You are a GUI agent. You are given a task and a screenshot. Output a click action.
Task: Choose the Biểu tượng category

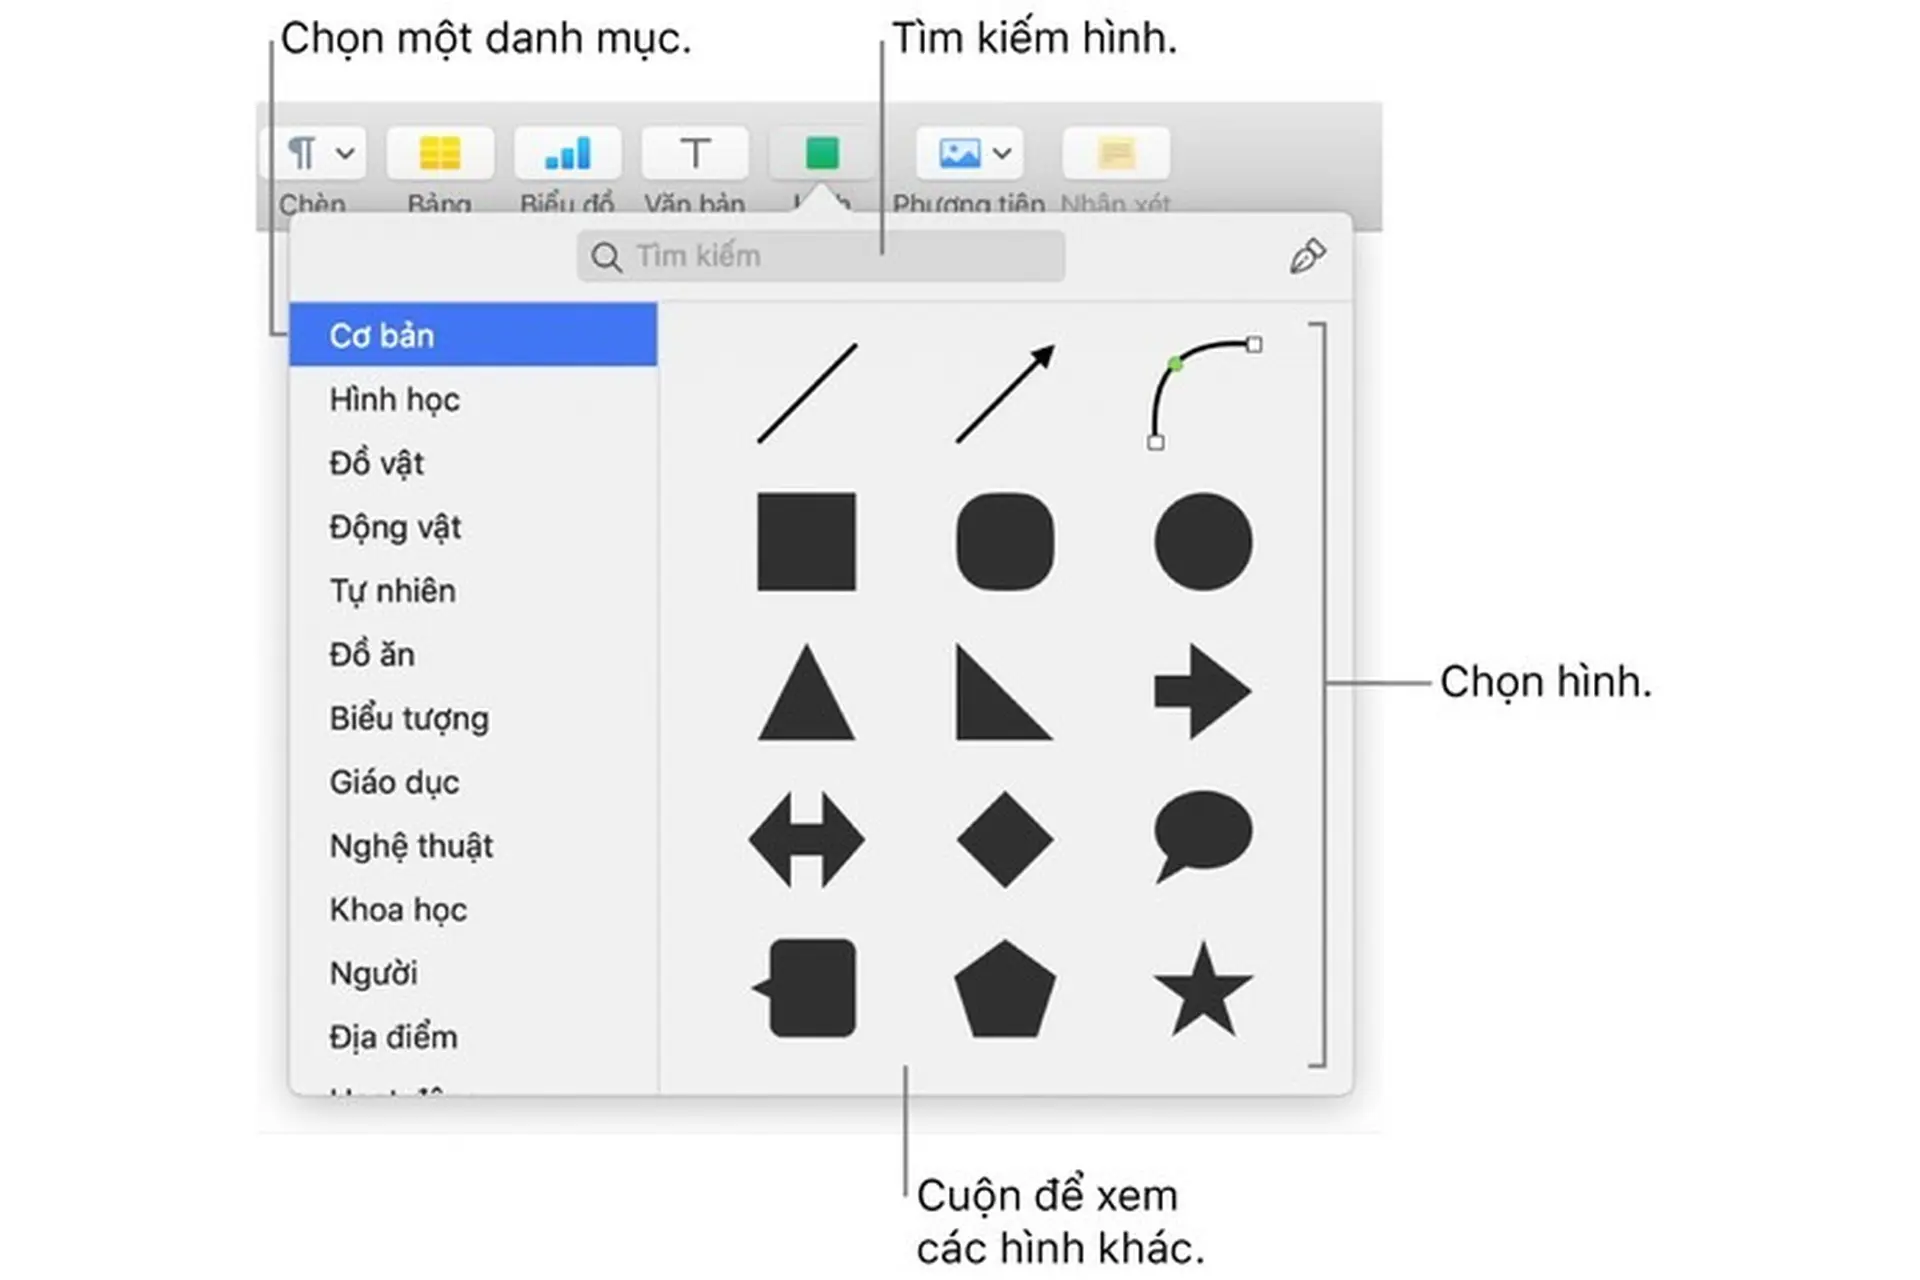tap(473, 718)
